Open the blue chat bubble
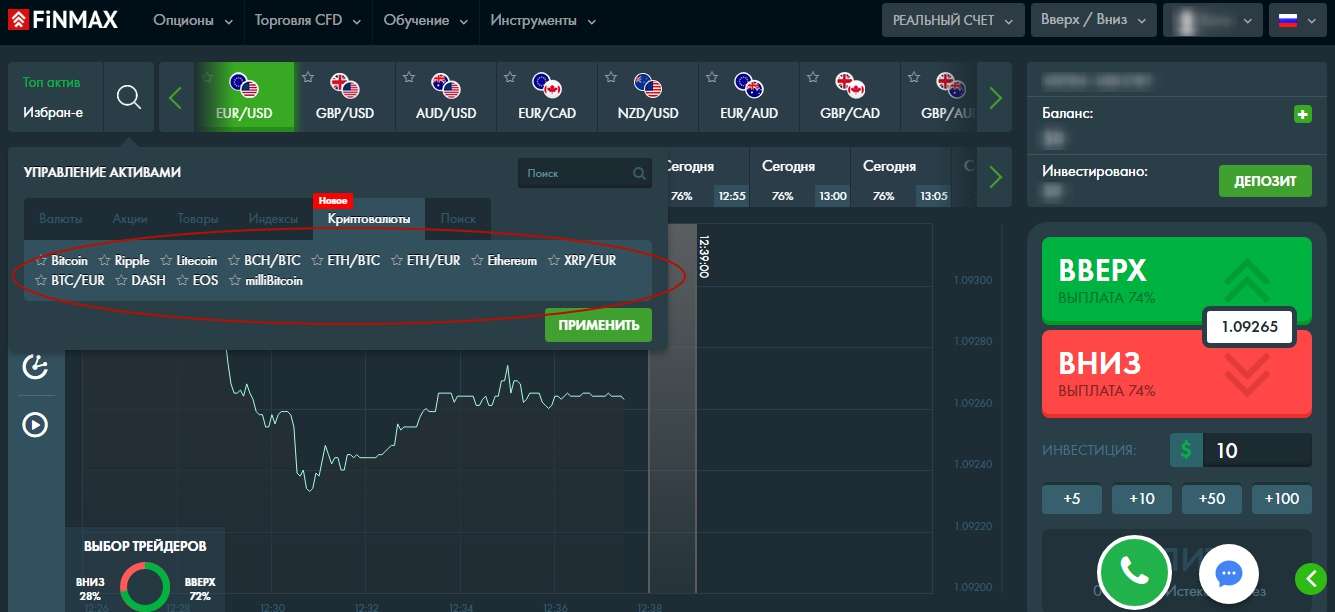 [1228, 573]
